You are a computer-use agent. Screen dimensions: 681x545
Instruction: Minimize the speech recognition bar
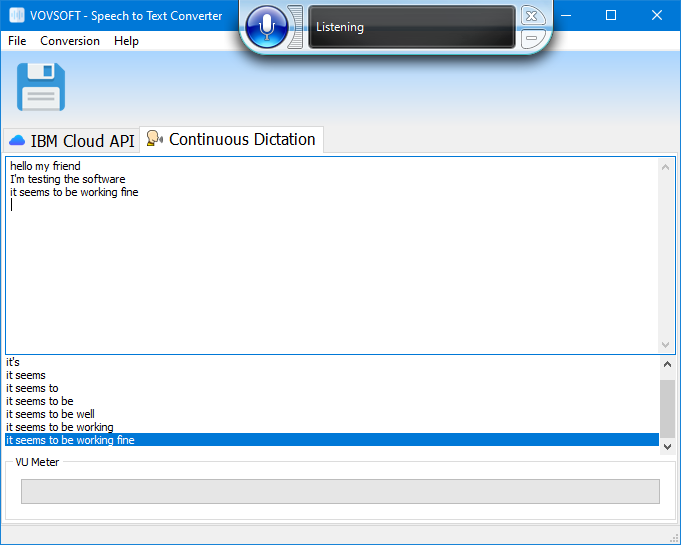[532, 38]
